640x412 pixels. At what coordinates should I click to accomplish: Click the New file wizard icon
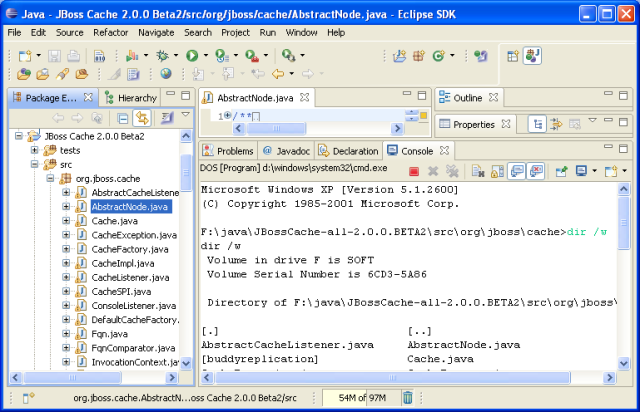pyautogui.click(x=24, y=56)
